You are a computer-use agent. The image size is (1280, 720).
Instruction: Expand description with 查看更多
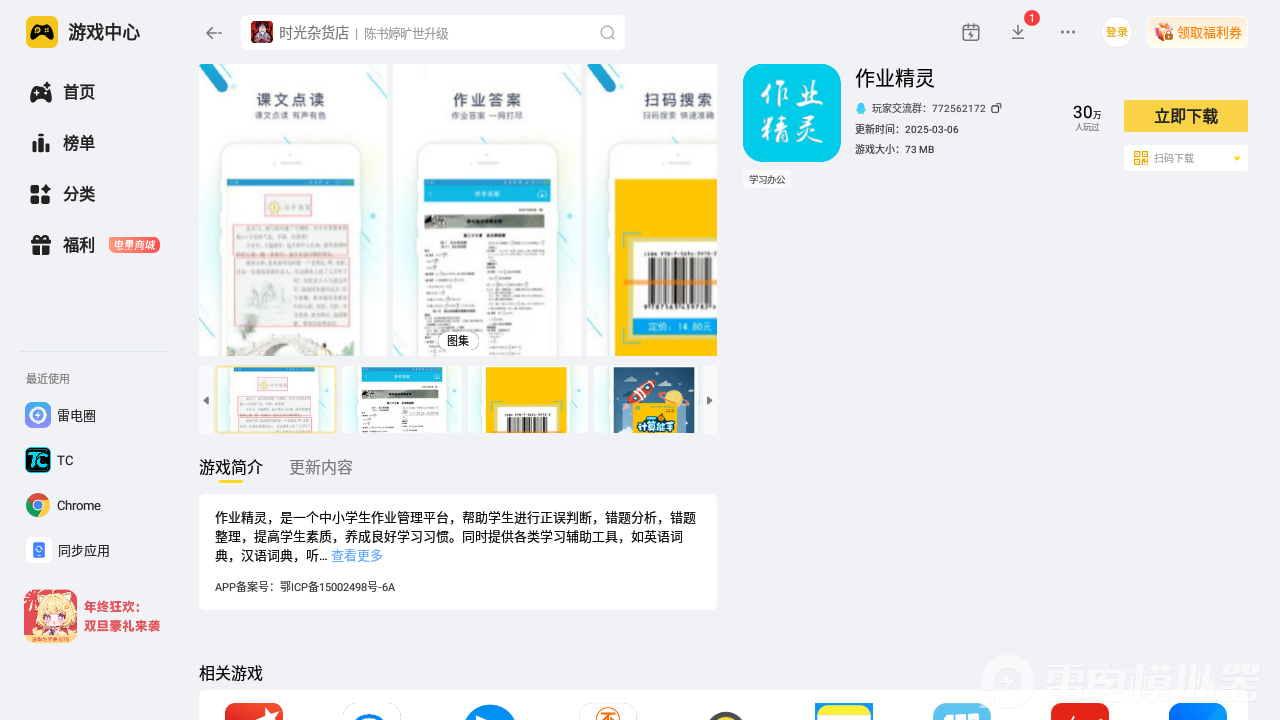click(x=357, y=556)
